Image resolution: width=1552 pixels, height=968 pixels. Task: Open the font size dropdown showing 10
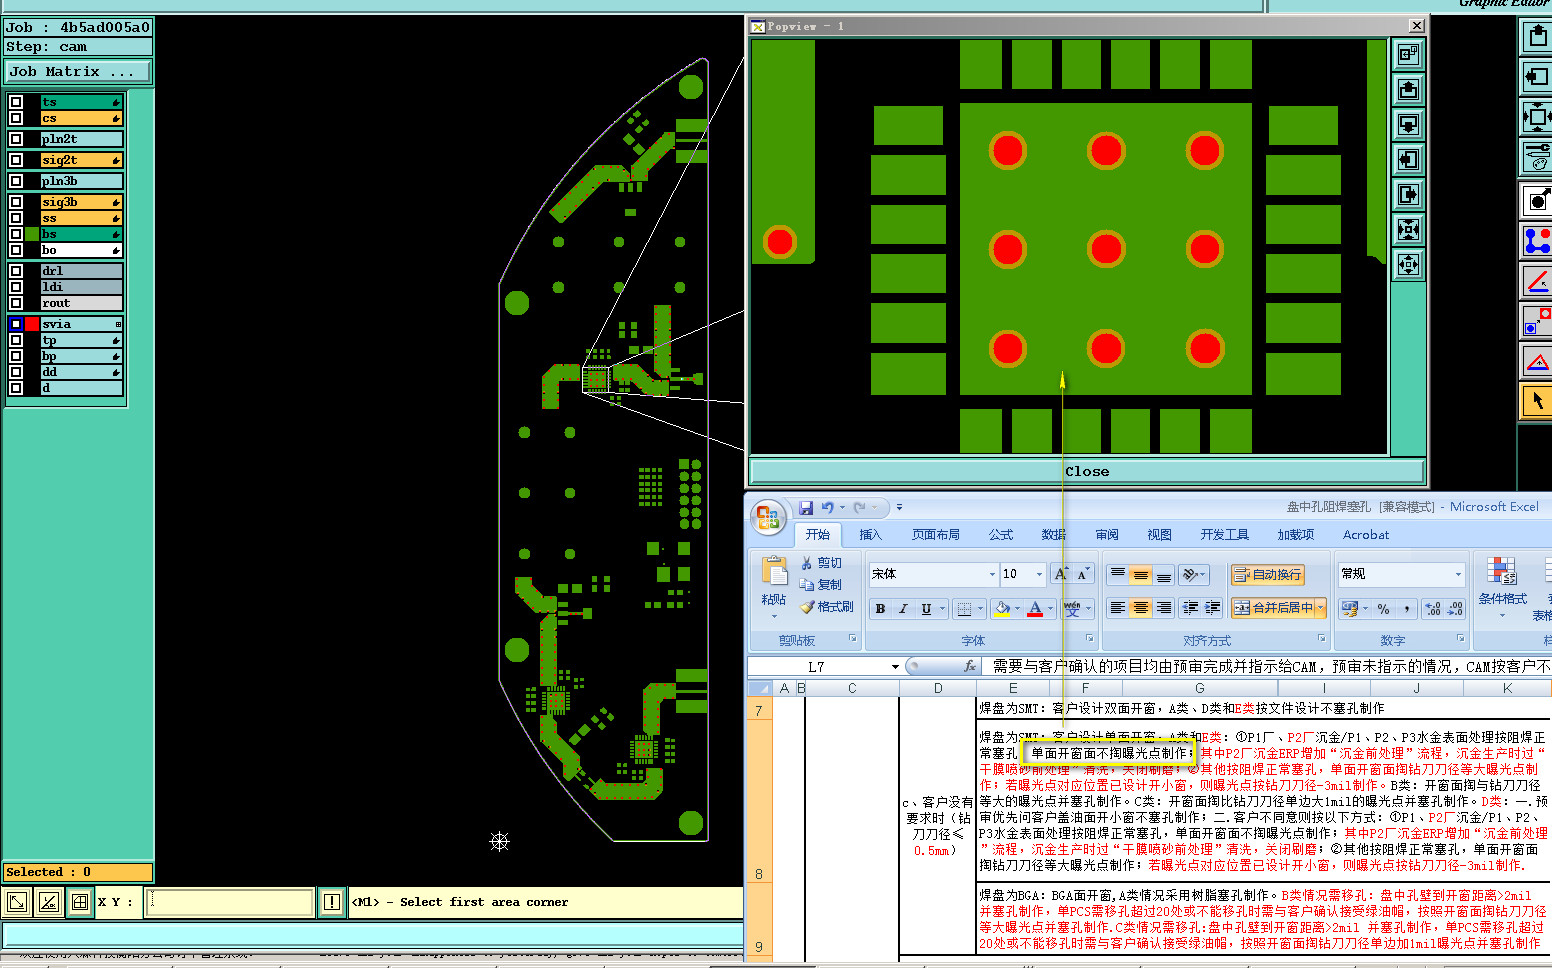point(1040,574)
